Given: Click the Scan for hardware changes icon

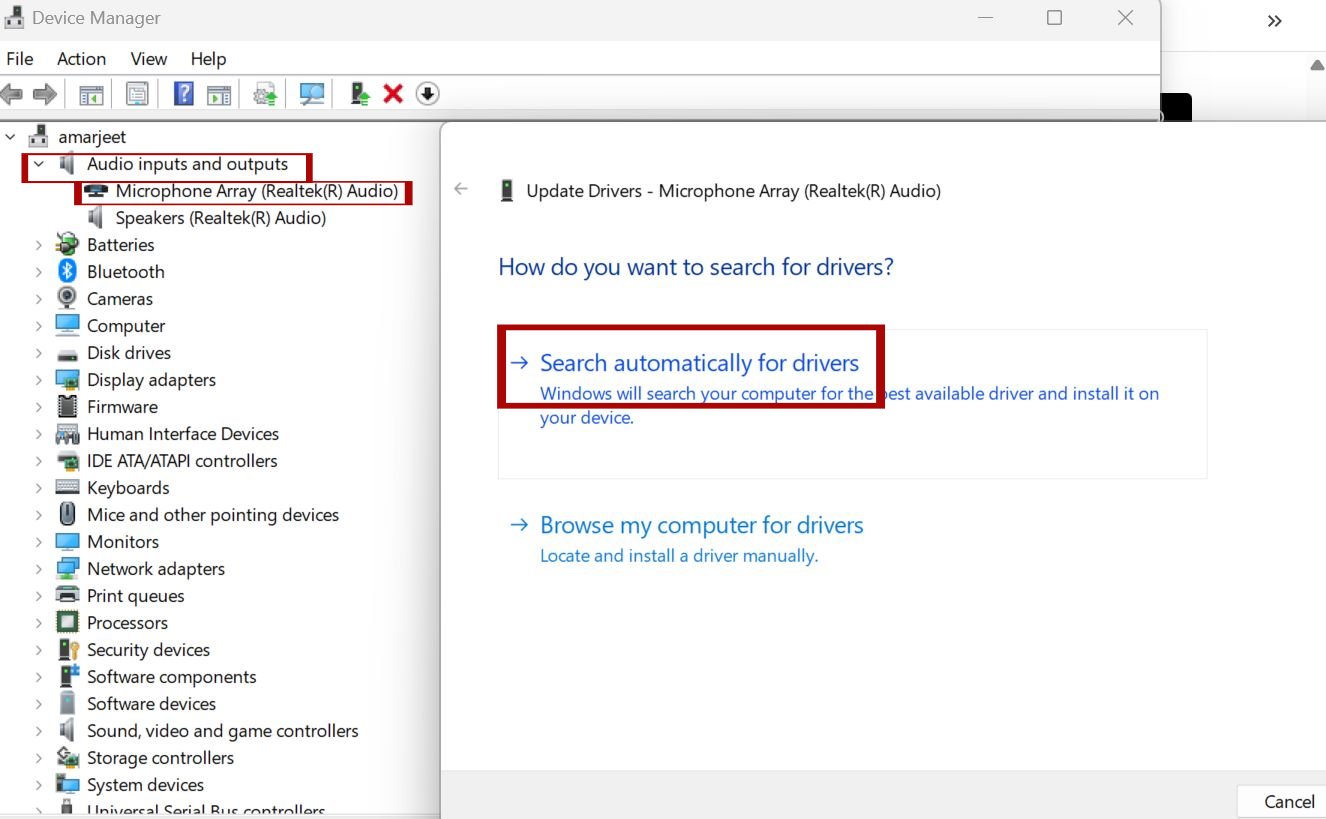Looking at the screenshot, I should pyautogui.click(x=311, y=93).
